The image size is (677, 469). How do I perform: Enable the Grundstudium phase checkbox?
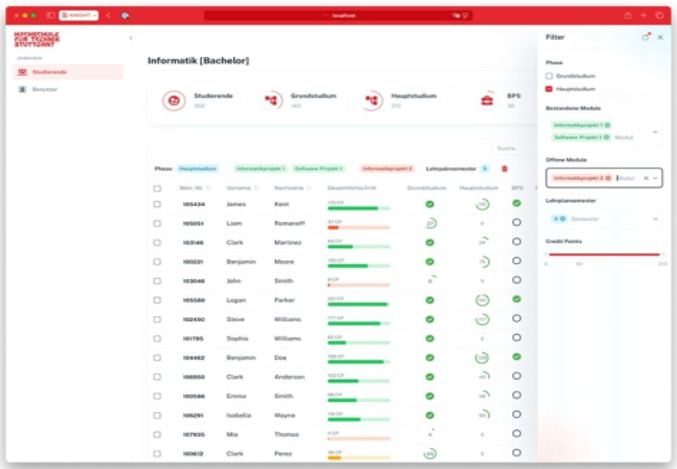coord(549,76)
